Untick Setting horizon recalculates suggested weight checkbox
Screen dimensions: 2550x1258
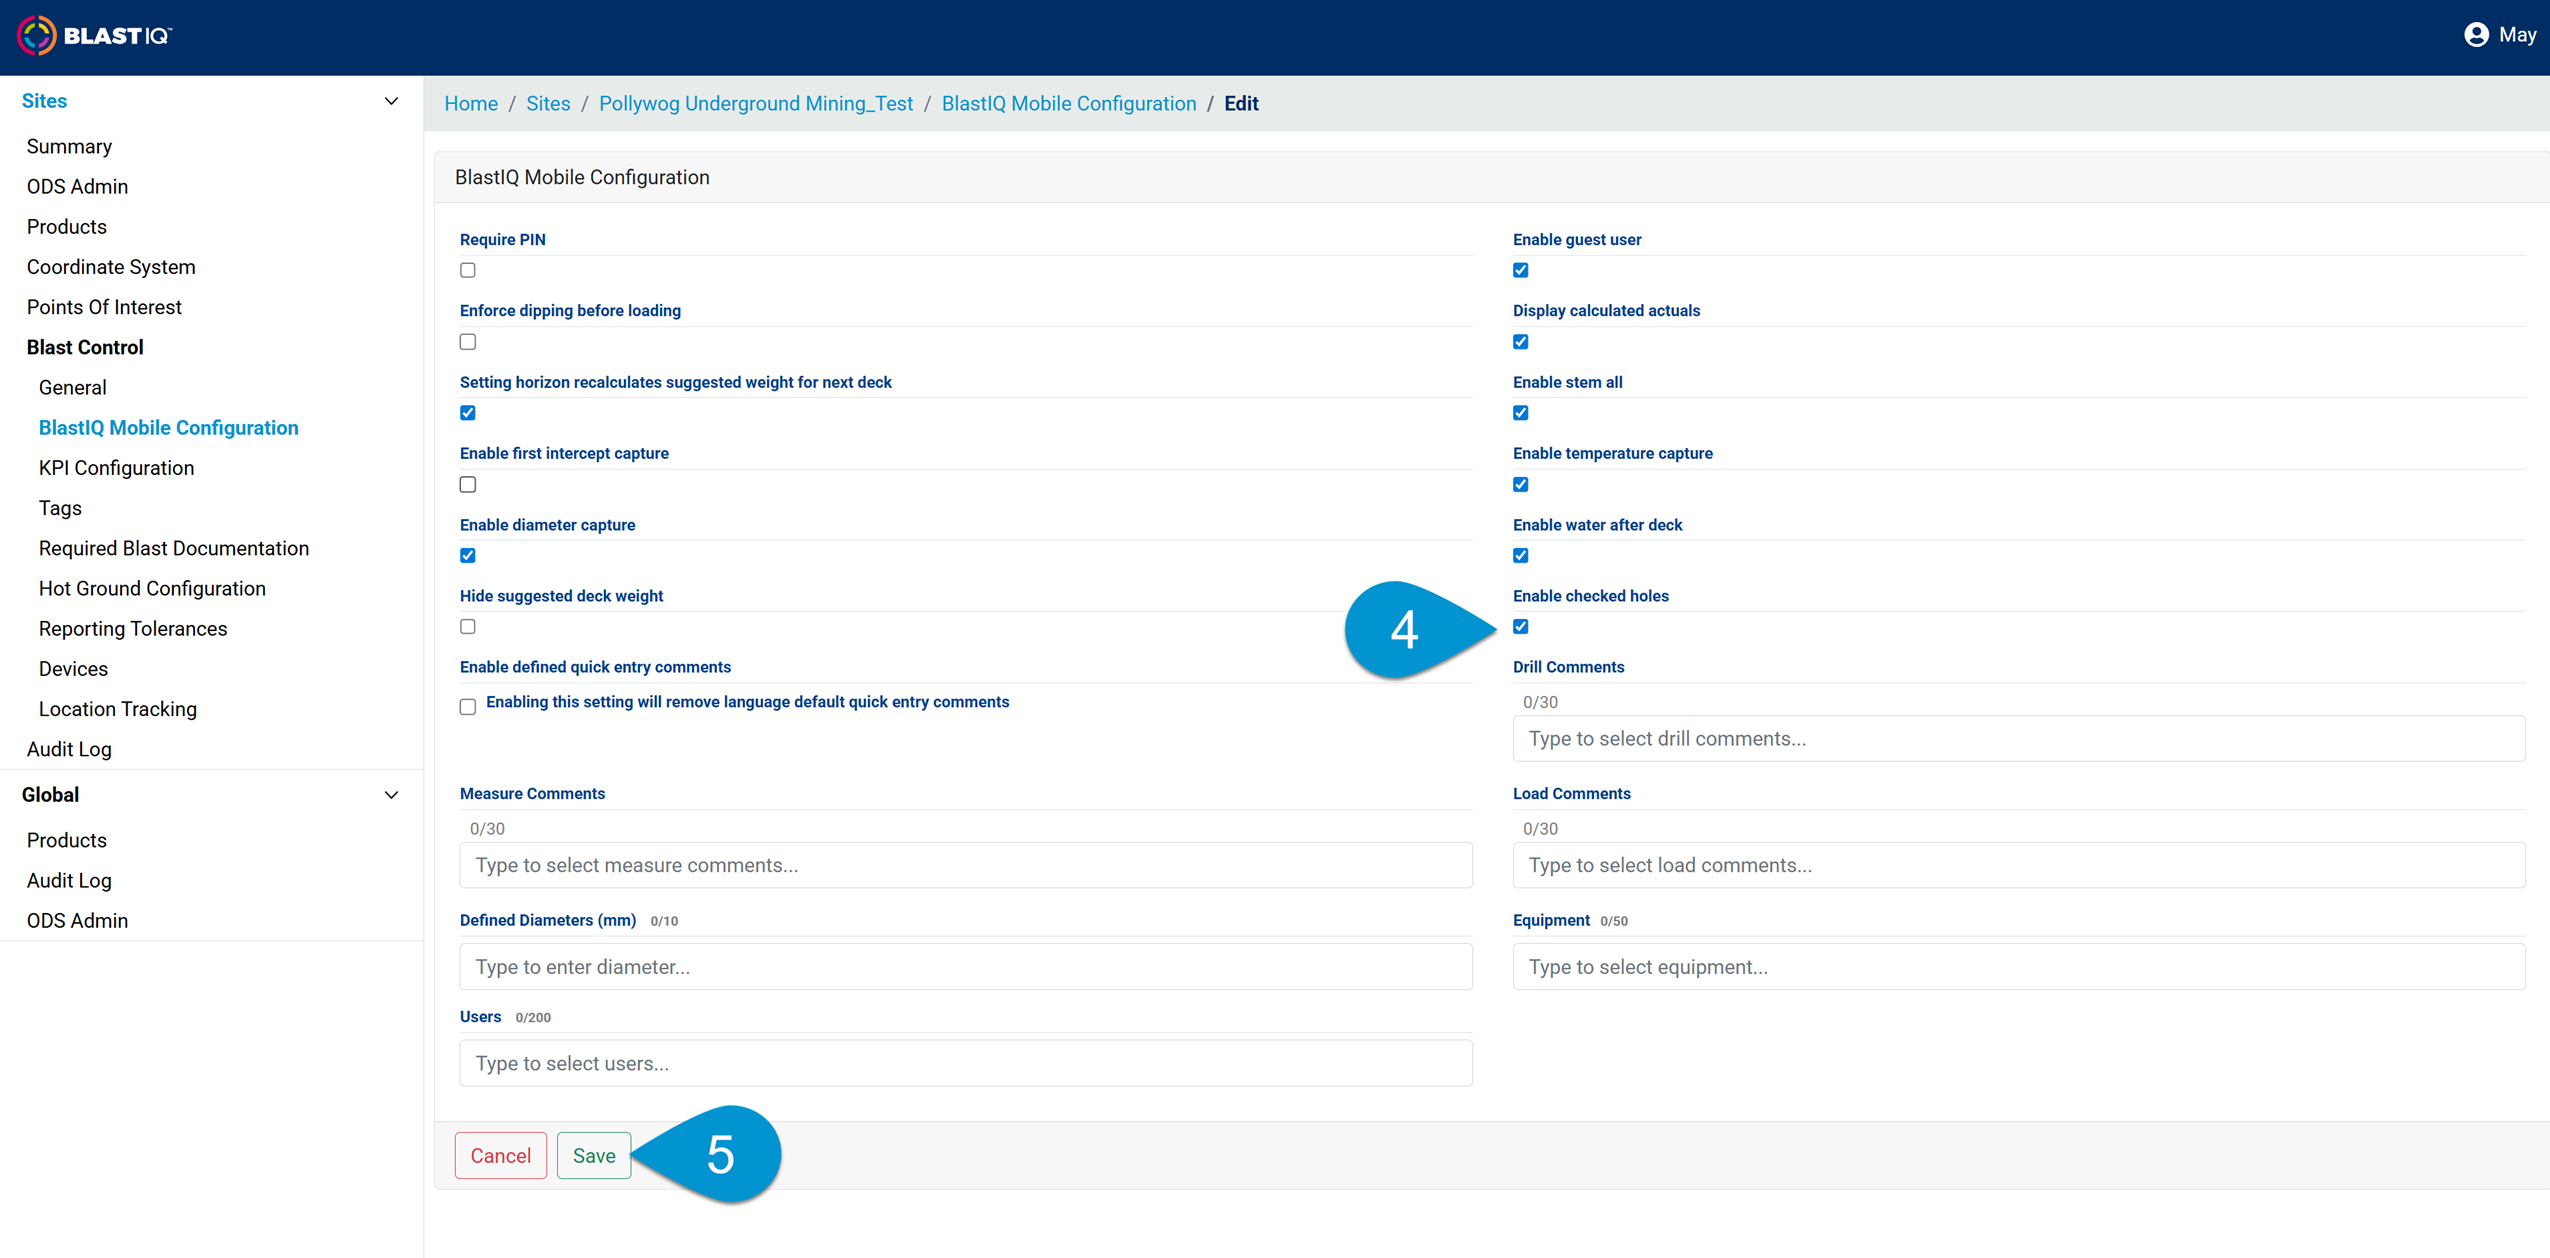tap(468, 413)
